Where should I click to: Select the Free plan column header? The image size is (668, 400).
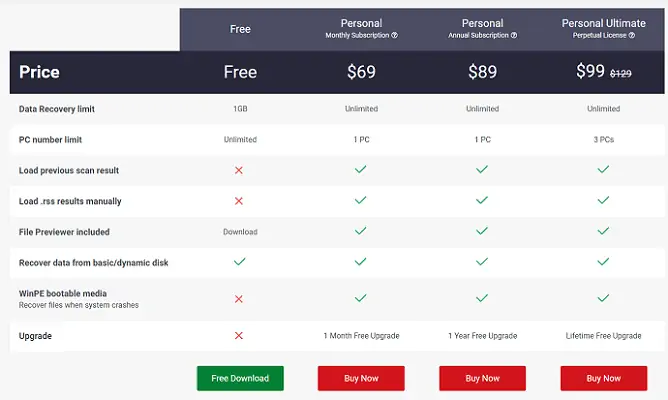point(240,29)
